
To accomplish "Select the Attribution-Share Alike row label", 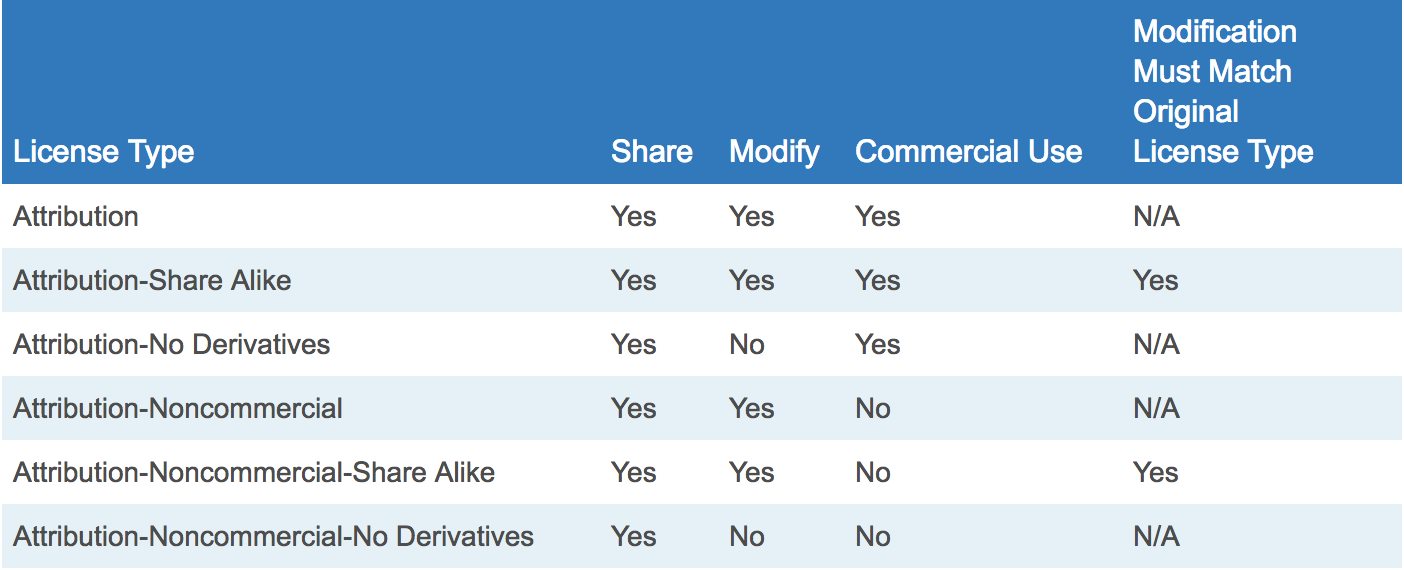I will [x=152, y=280].
